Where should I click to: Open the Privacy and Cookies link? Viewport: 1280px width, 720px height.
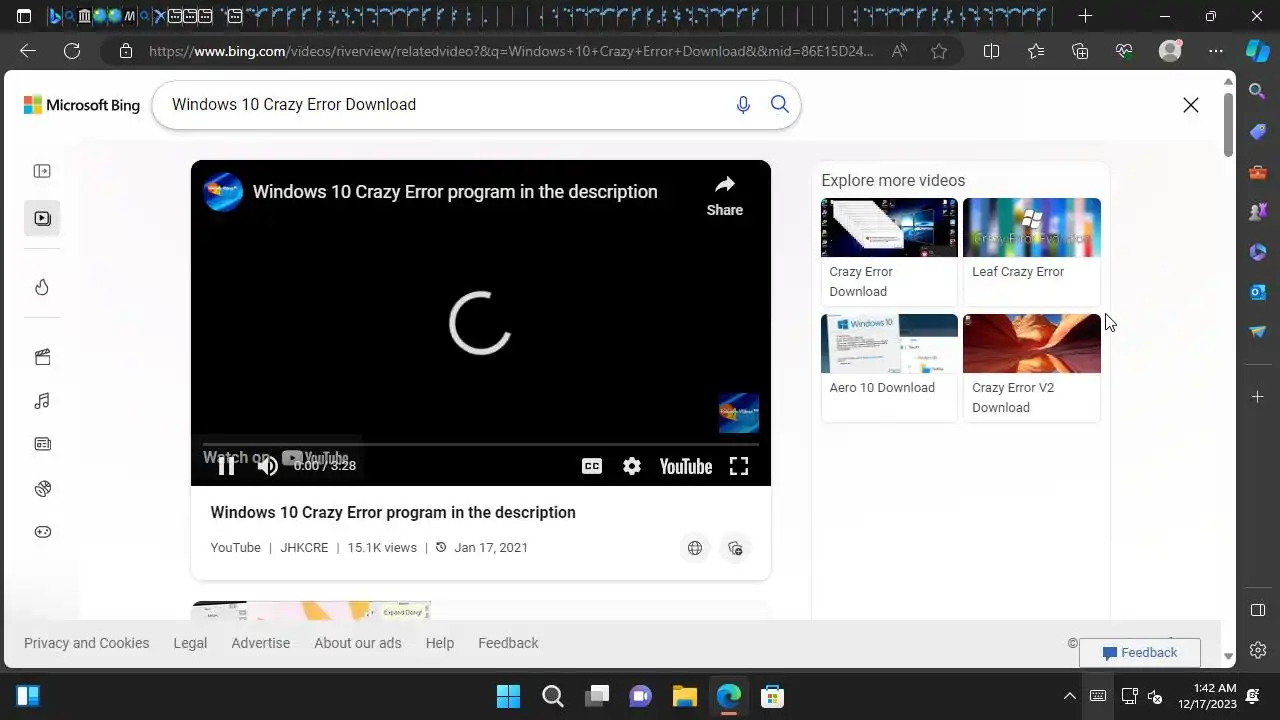point(87,643)
